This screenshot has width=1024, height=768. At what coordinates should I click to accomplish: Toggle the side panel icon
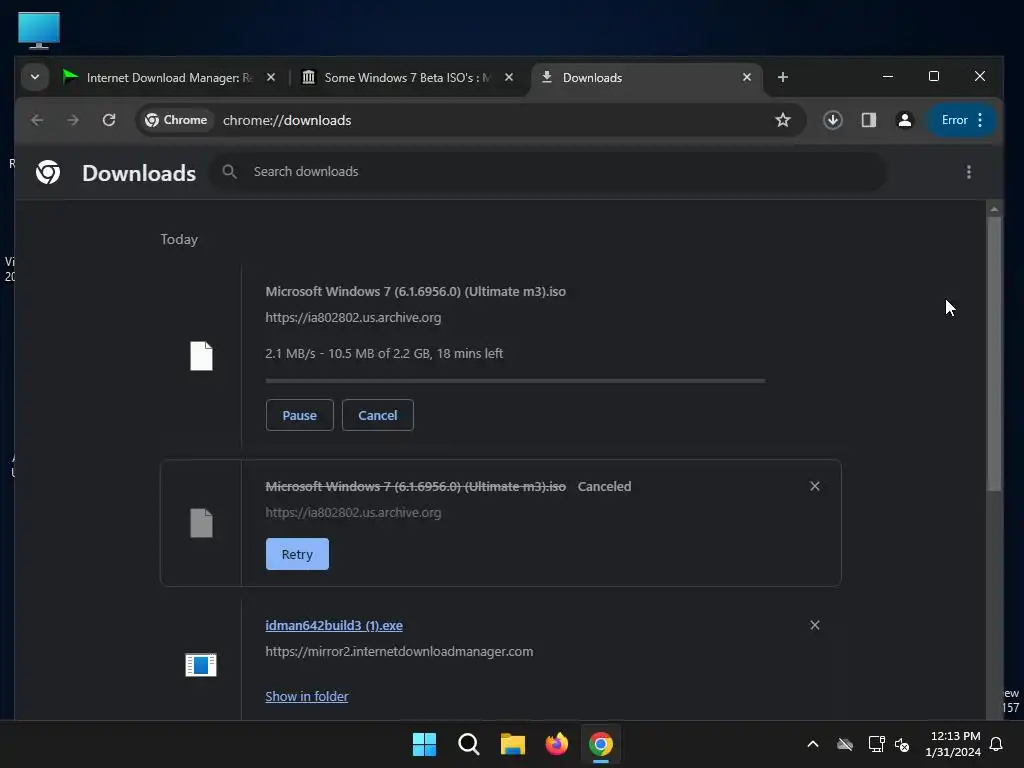click(869, 120)
